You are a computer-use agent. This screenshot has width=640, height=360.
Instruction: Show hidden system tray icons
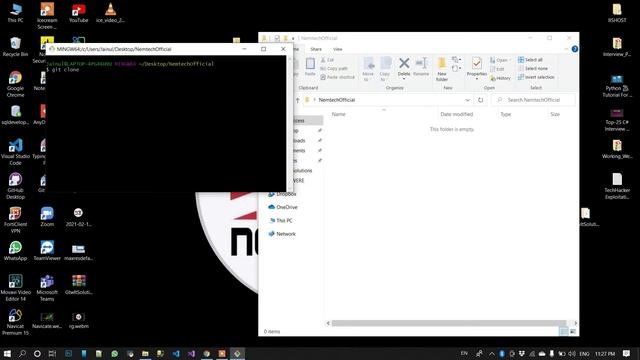click(x=491, y=353)
